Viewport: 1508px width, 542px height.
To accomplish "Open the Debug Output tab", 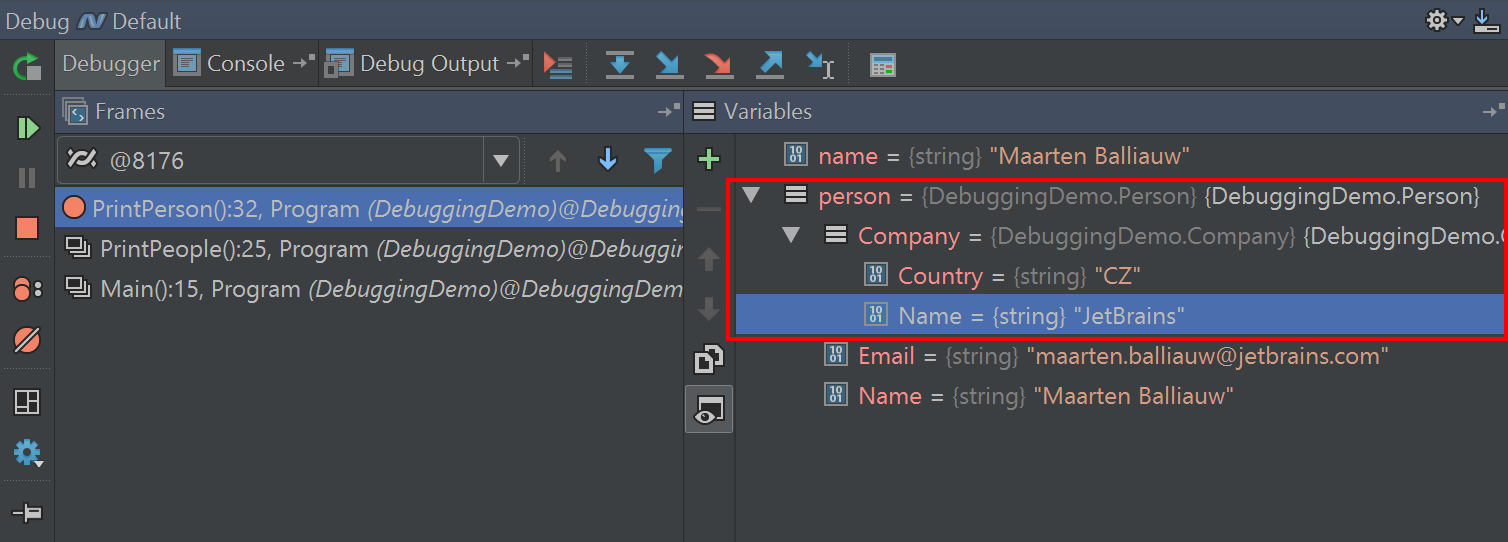I will tap(427, 64).
